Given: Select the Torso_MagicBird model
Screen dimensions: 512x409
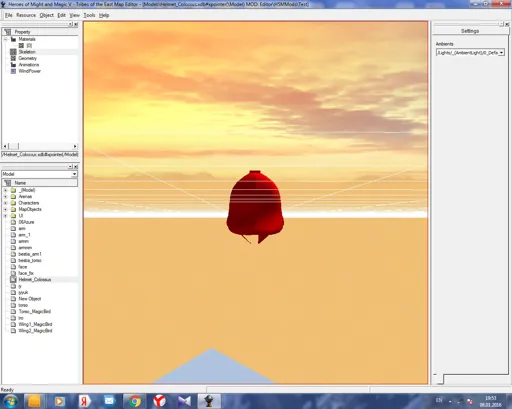Looking at the screenshot, I should (35, 312).
